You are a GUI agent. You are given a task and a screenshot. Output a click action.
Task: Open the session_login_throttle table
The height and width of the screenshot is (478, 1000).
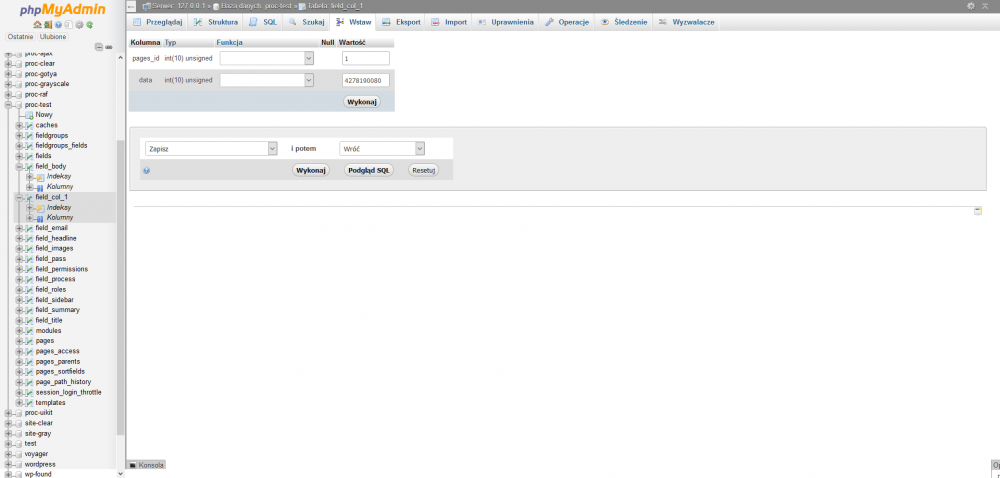(x=68, y=393)
